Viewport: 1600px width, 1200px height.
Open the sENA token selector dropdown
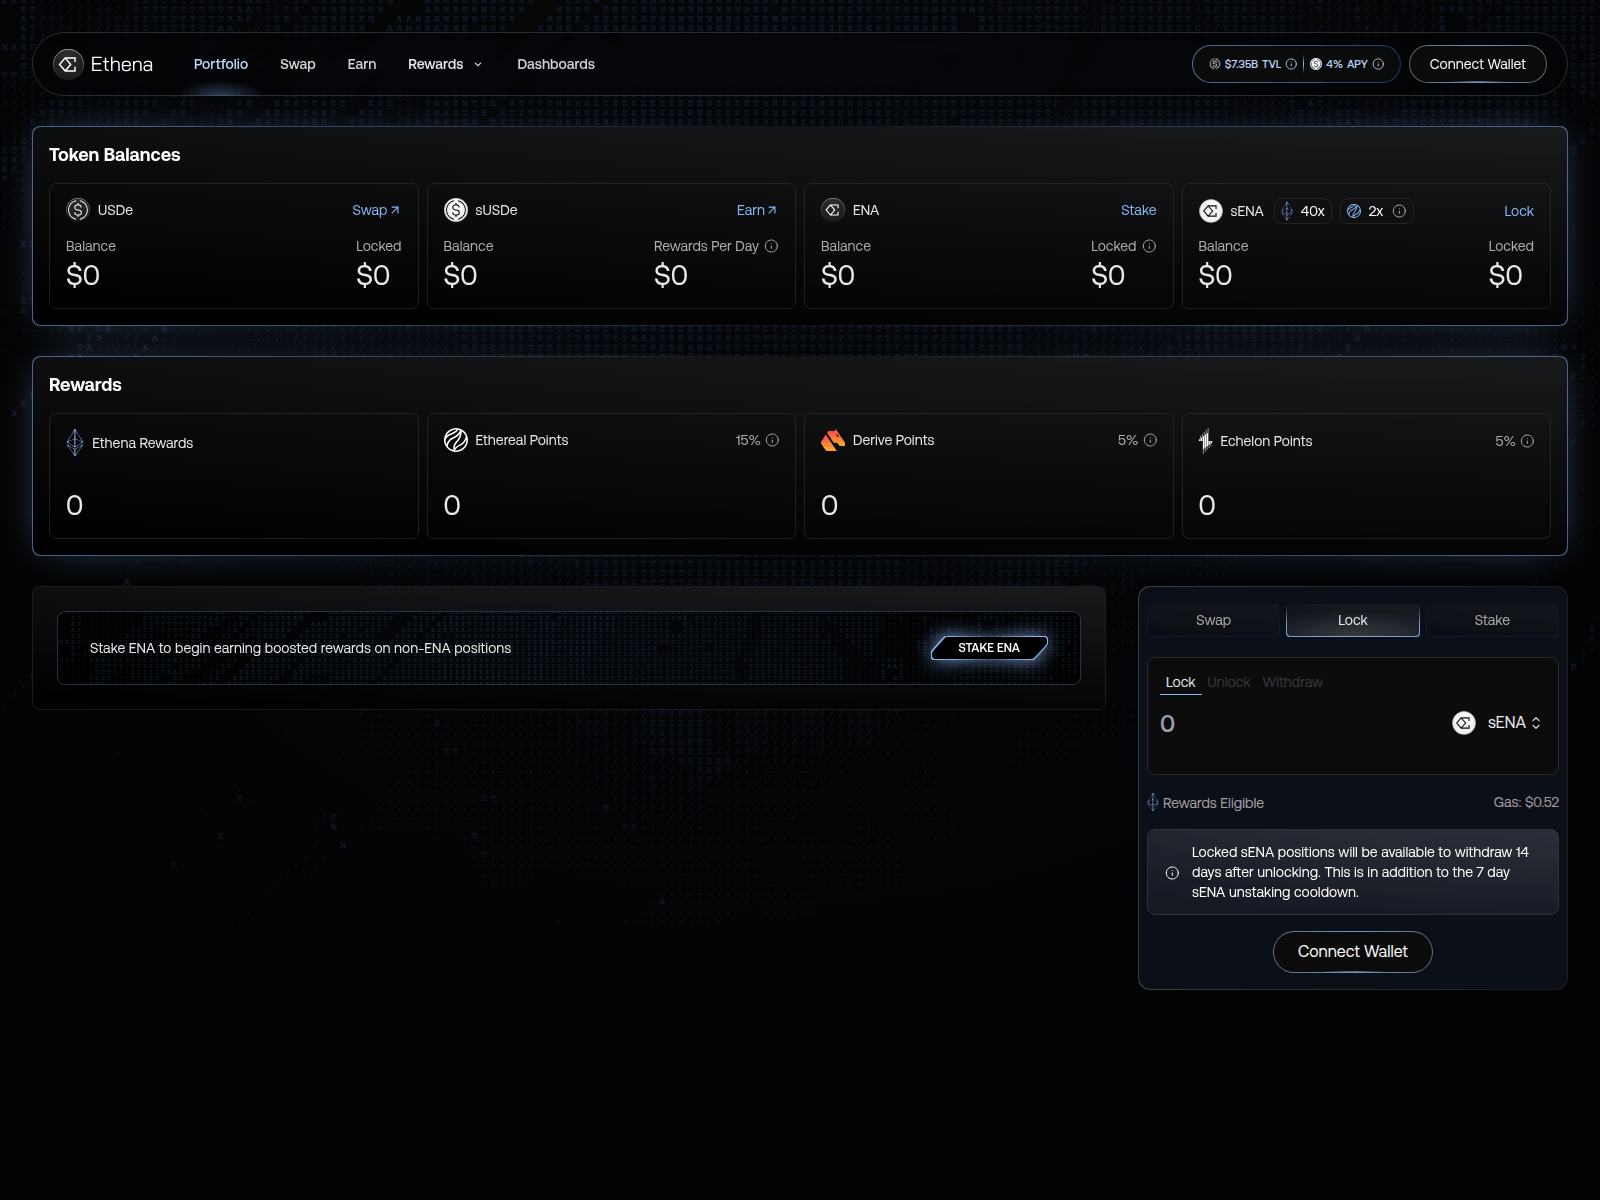(1498, 723)
